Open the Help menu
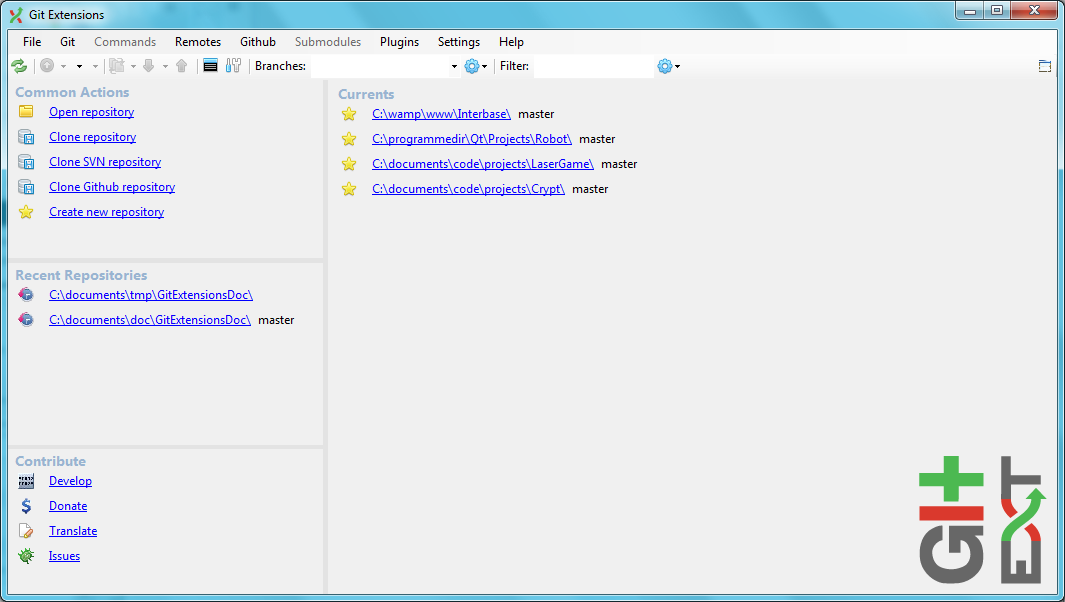1065x602 pixels. coord(511,42)
